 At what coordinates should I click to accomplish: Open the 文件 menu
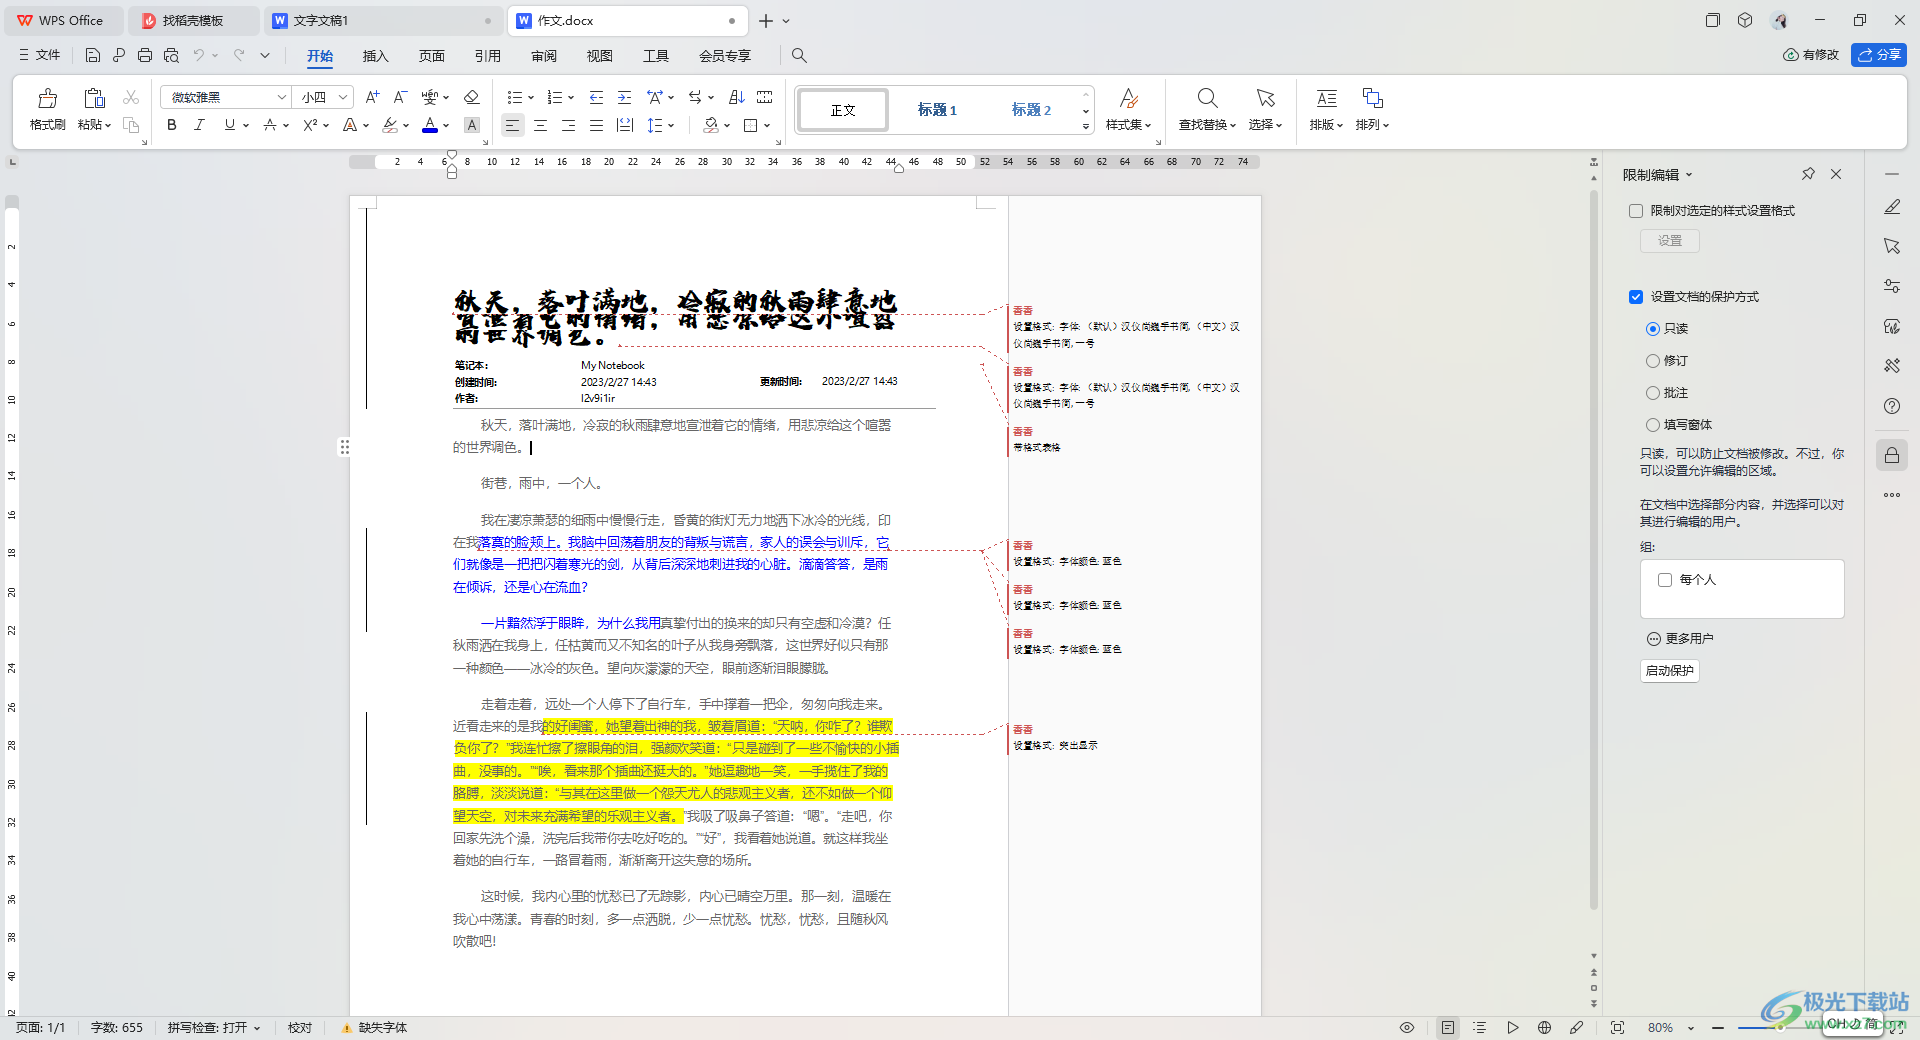click(40, 55)
